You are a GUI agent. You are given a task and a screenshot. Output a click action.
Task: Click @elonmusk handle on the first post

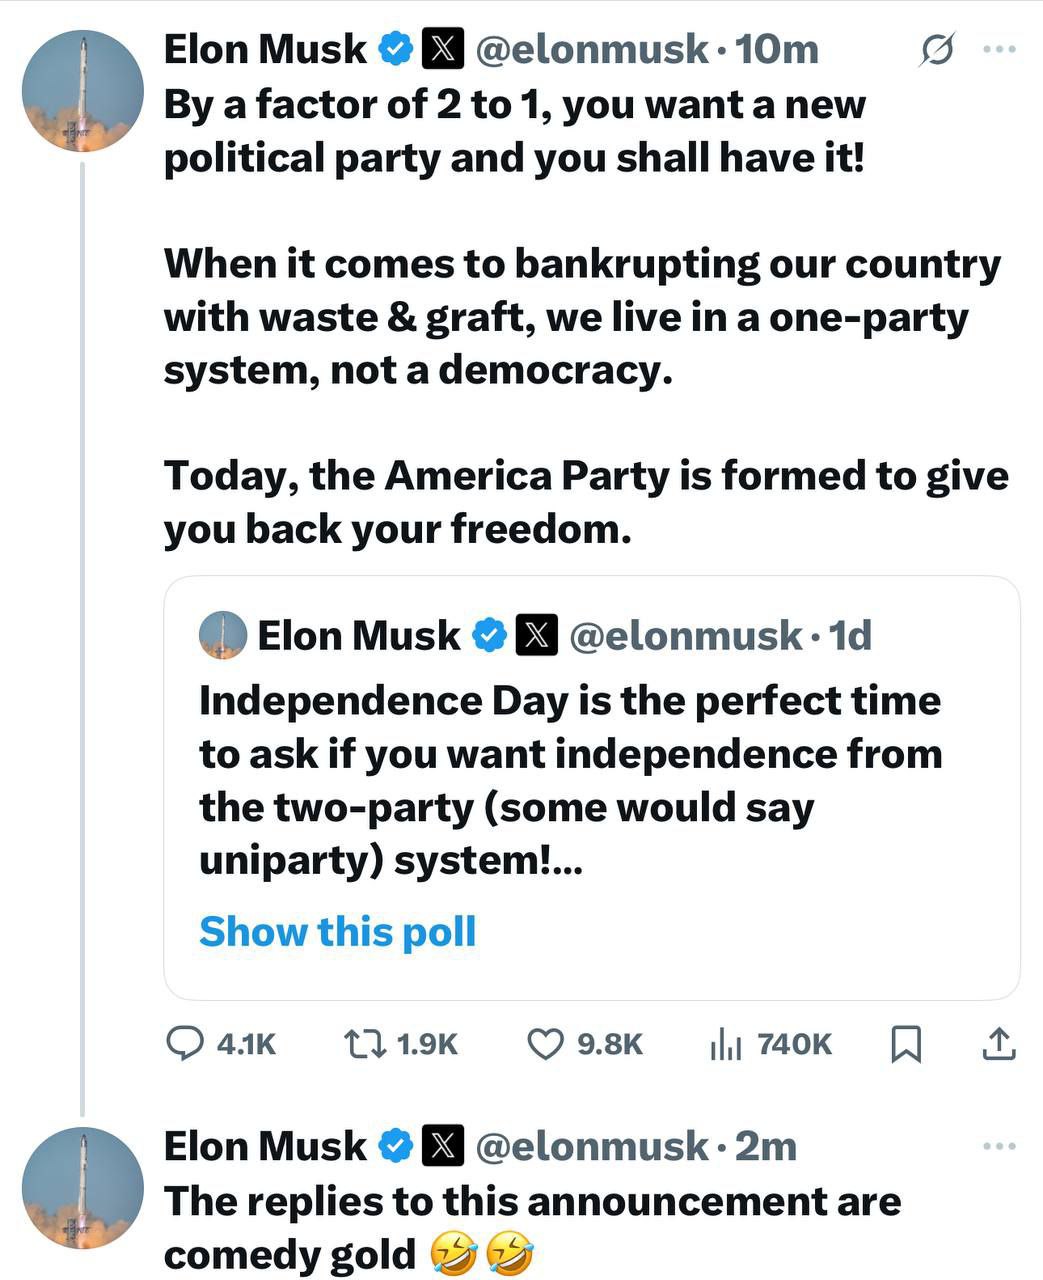pos(591,49)
